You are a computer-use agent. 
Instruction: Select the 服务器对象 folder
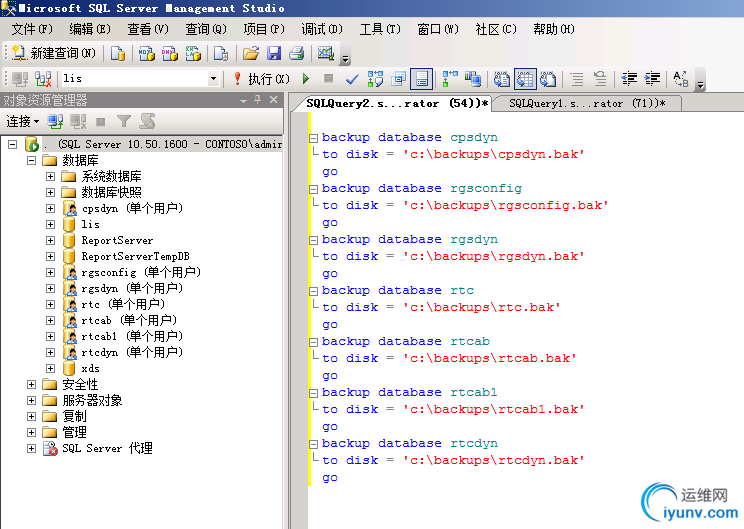[x=92, y=400]
